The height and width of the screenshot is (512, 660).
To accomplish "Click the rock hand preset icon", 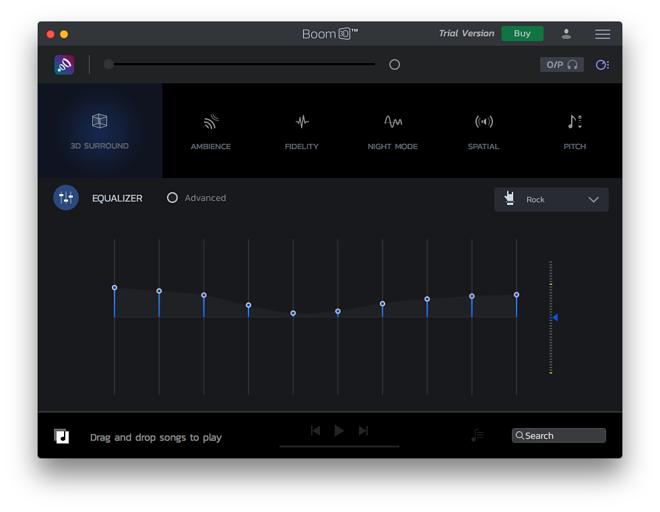I will [x=509, y=198].
